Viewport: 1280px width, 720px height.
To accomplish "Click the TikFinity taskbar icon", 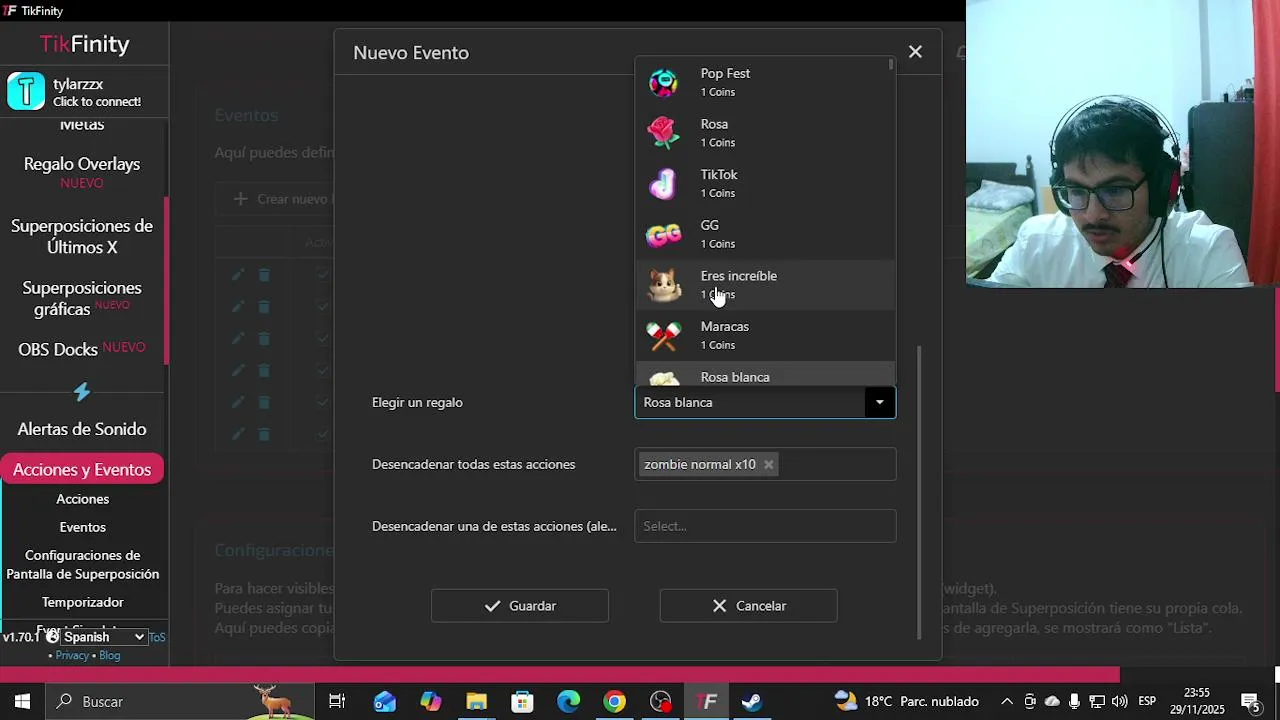I will point(707,702).
